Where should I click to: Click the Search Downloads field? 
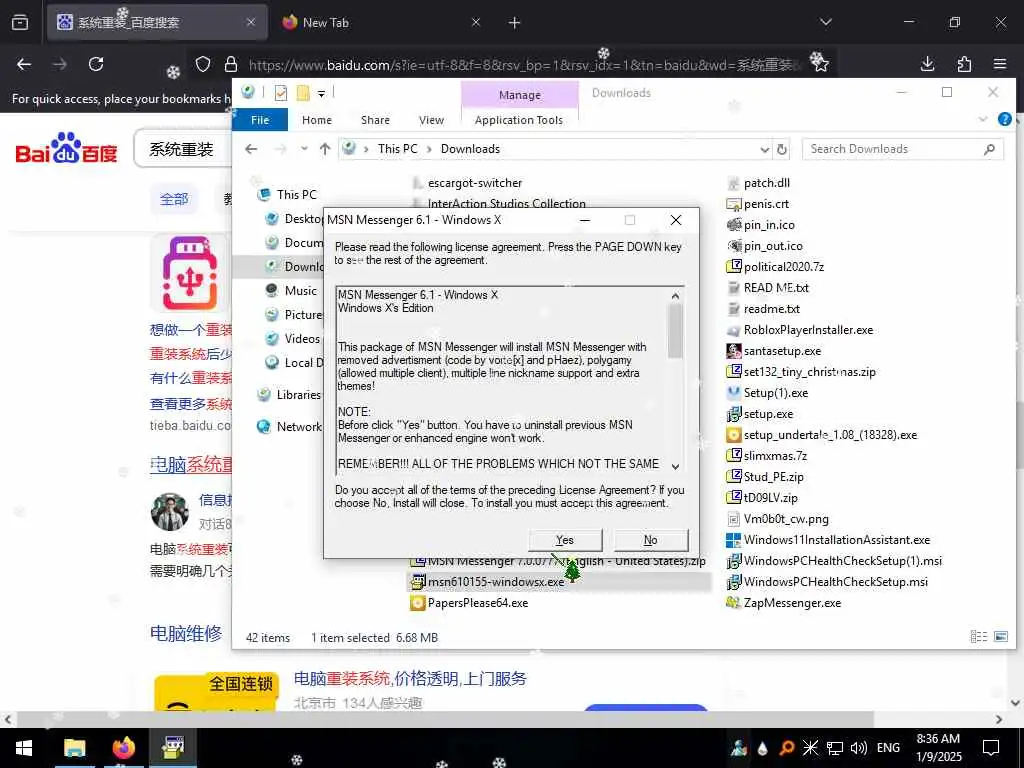pos(902,149)
